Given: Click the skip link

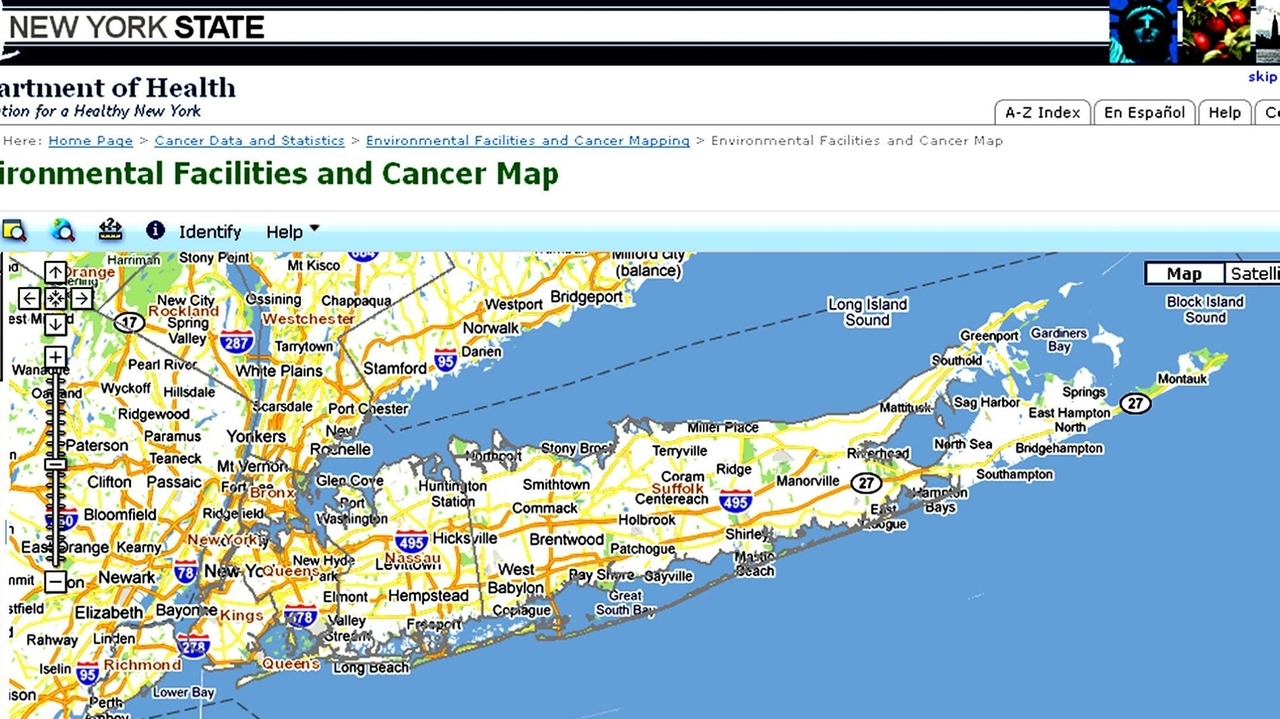Looking at the screenshot, I should pyautogui.click(x=1263, y=77).
